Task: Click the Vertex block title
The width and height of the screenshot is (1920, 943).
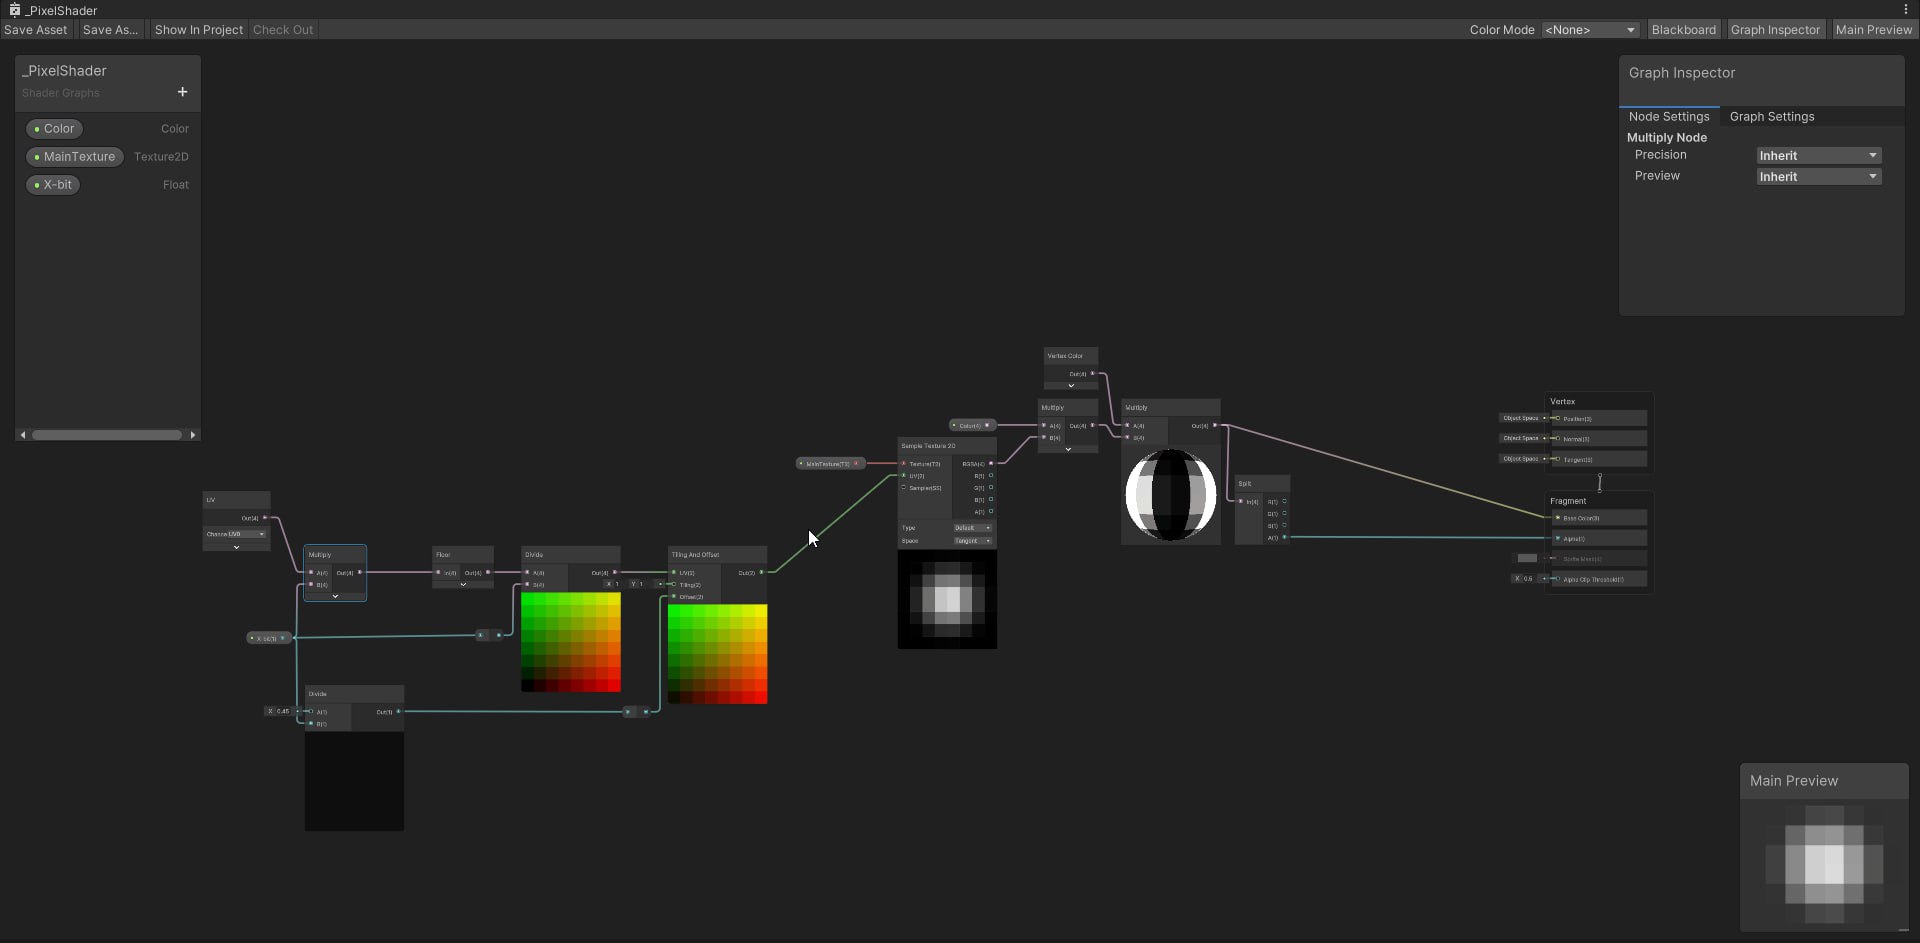Action: [1562, 402]
